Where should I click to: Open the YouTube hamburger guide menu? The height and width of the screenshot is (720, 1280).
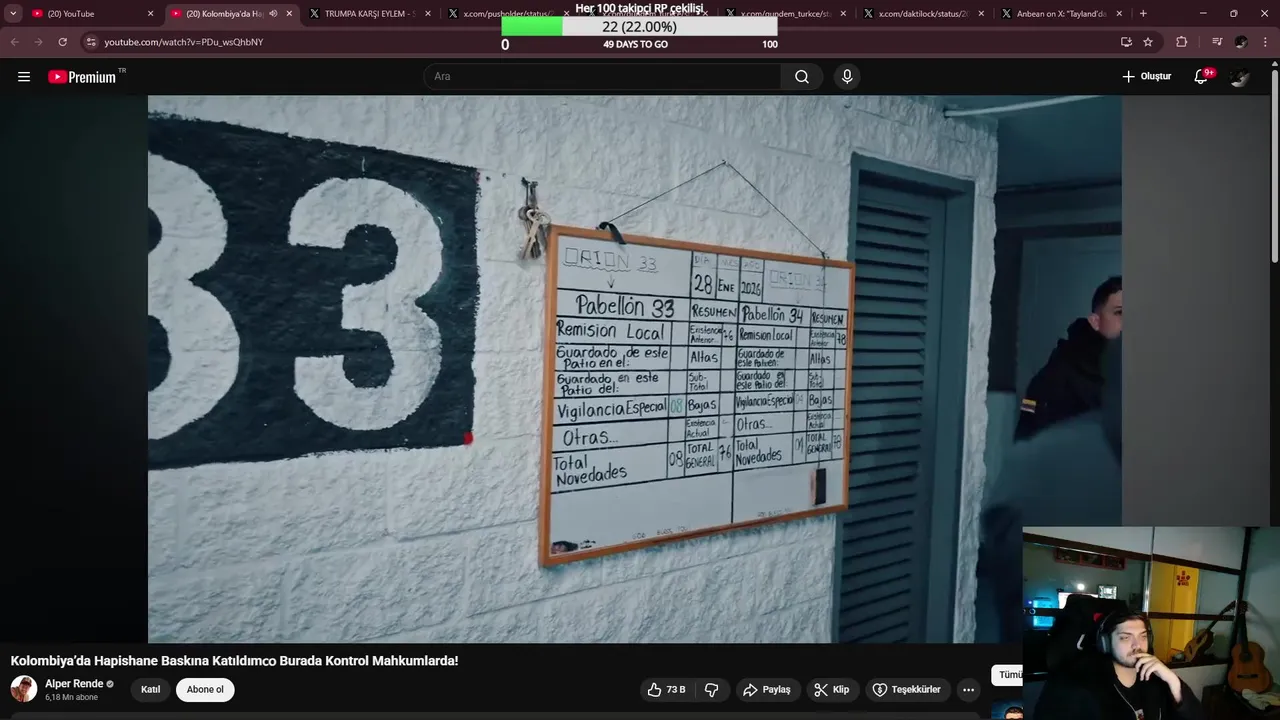[x=24, y=77]
